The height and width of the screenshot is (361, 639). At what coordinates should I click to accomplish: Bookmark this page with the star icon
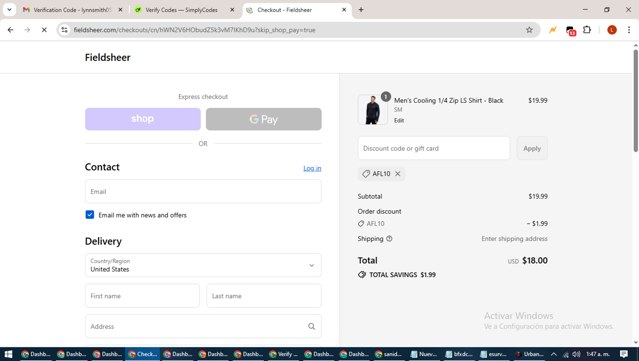[529, 30]
